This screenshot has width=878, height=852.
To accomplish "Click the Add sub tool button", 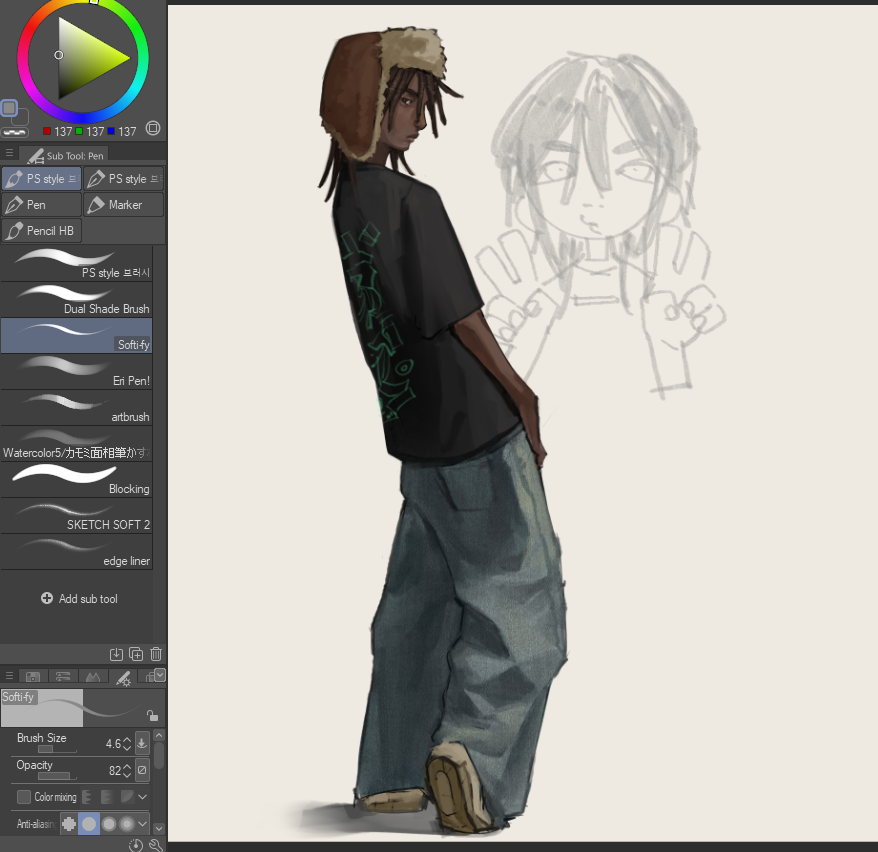I will pyautogui.click(x=79, y=598).
